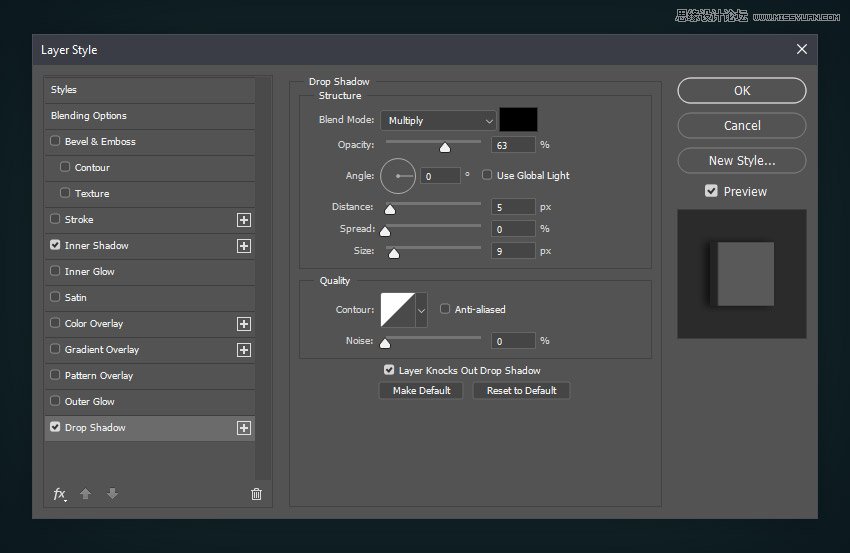
Task: Click the fx effects menu icon
Action: [x=60, y=494]
